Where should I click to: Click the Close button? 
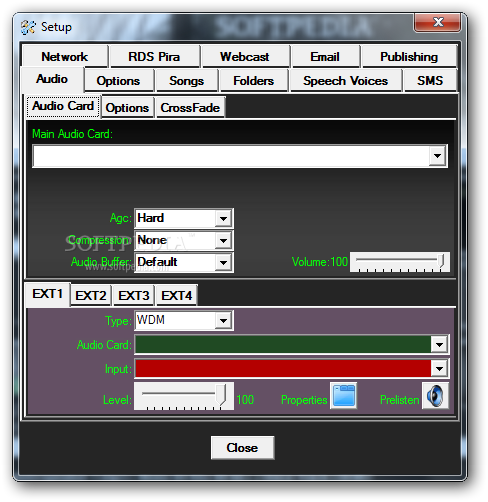pyautogui.click(x=242, y=448)
